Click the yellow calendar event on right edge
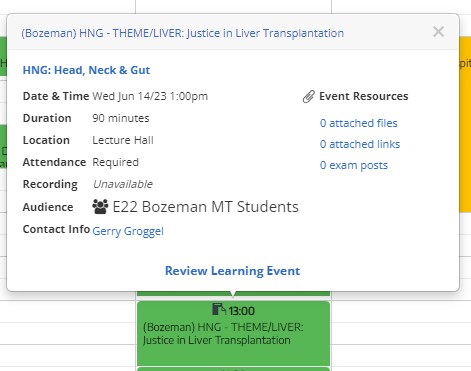 pyautogui.click(x=465, y=124)
